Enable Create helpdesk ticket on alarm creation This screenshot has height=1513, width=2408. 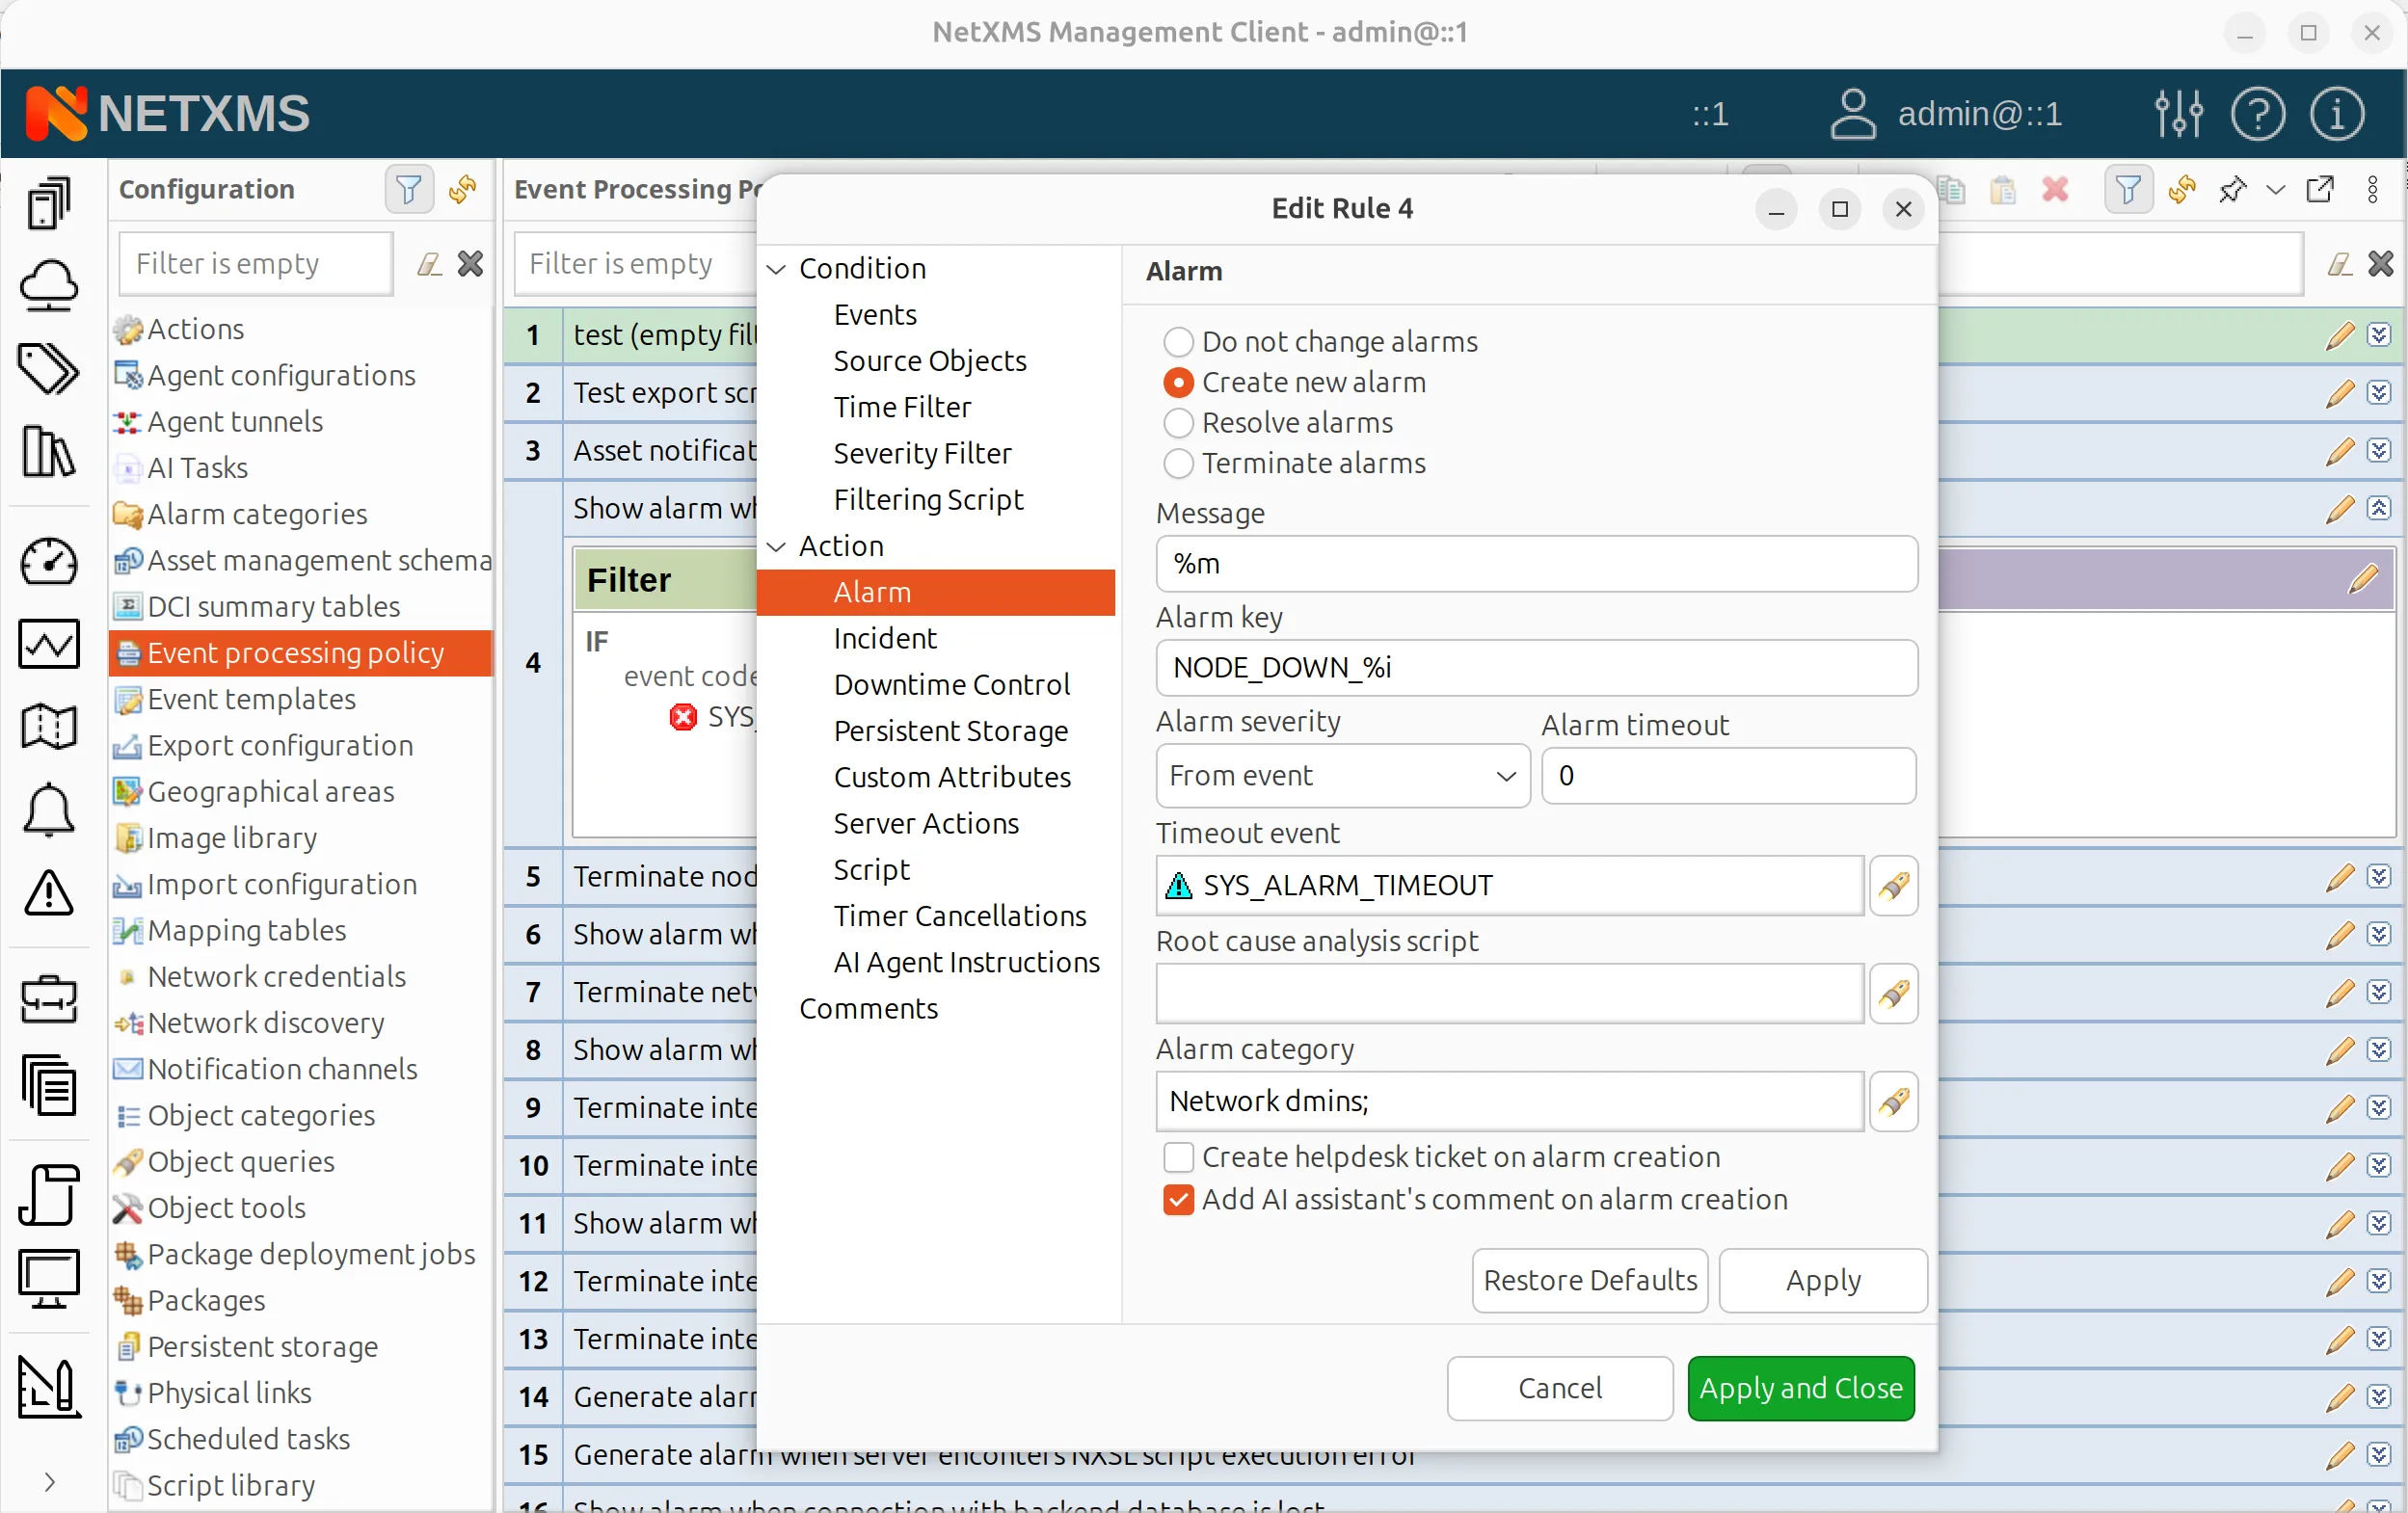[1179, 1158]
